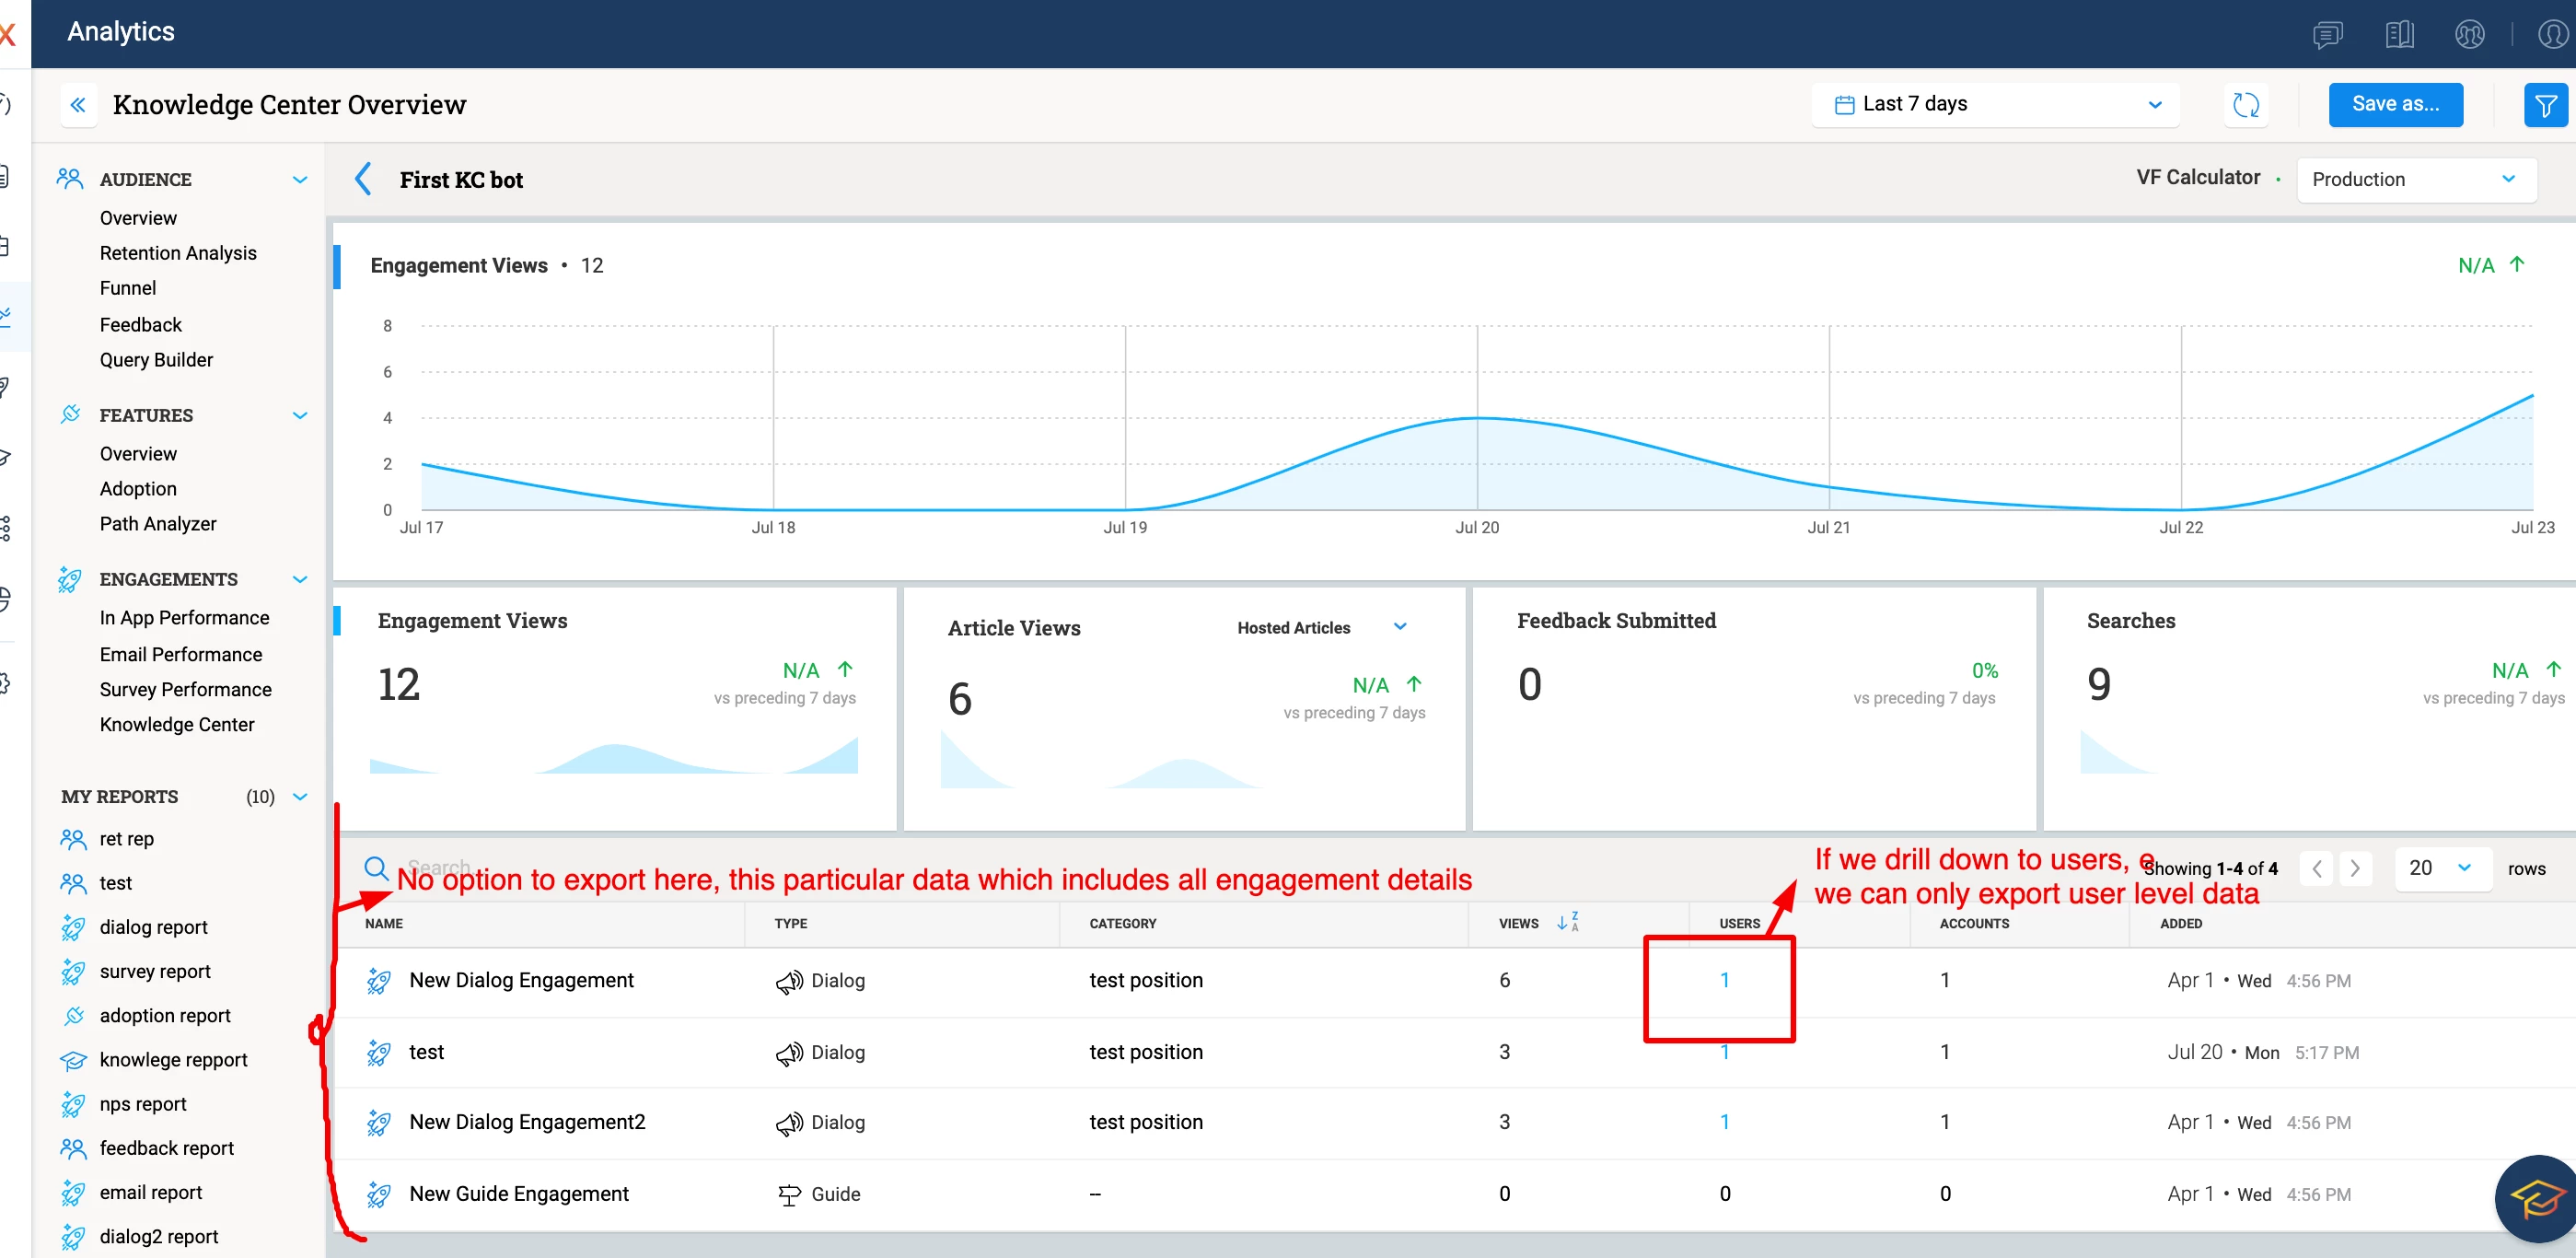Click the Features section plug icon

pyautogui.click(x=70, y=414)
